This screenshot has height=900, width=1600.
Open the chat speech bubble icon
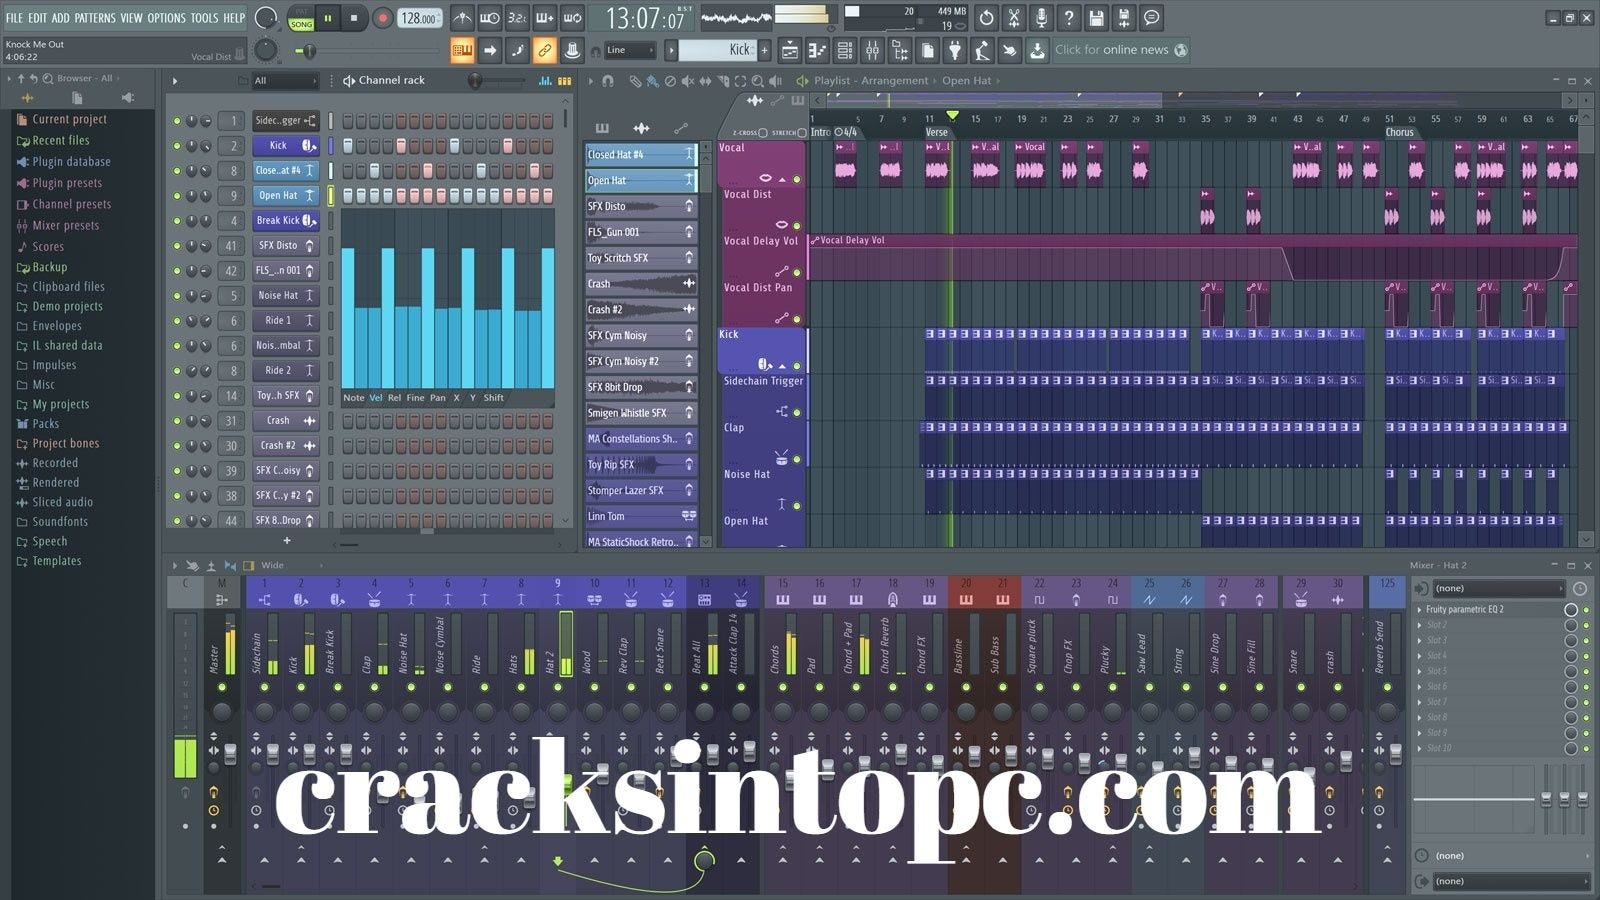1151,18
